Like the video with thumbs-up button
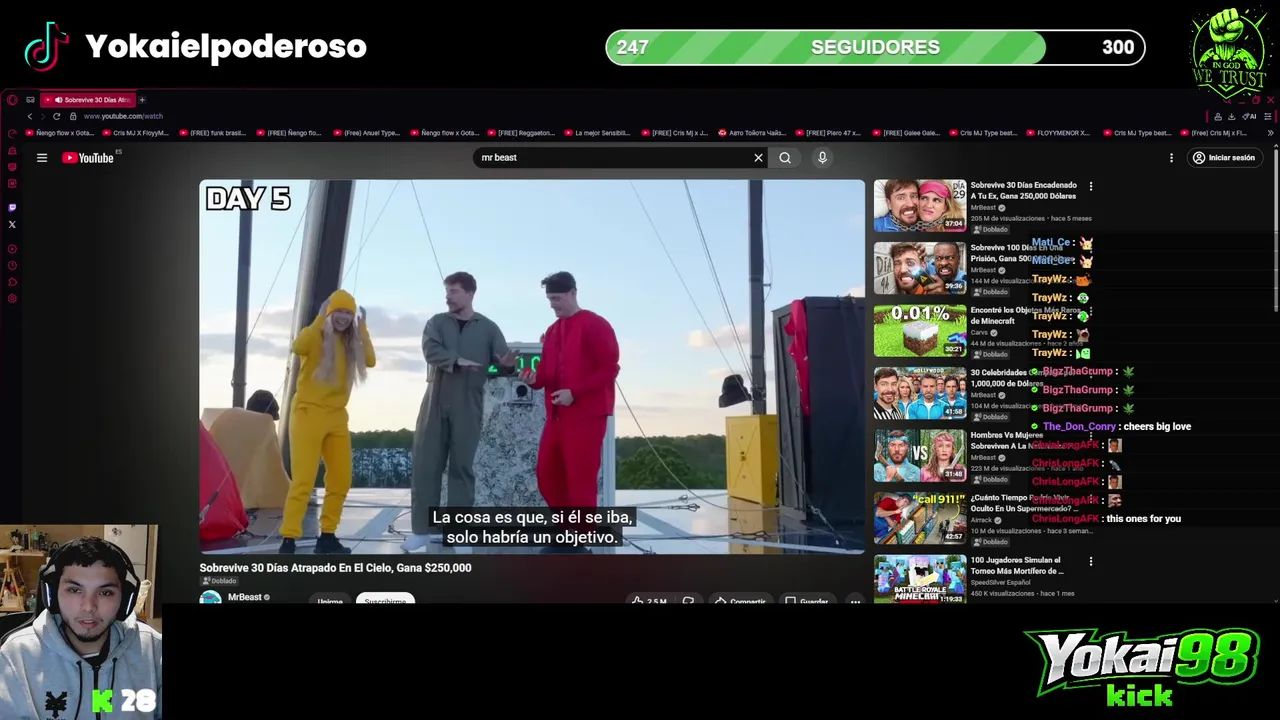 650,600
